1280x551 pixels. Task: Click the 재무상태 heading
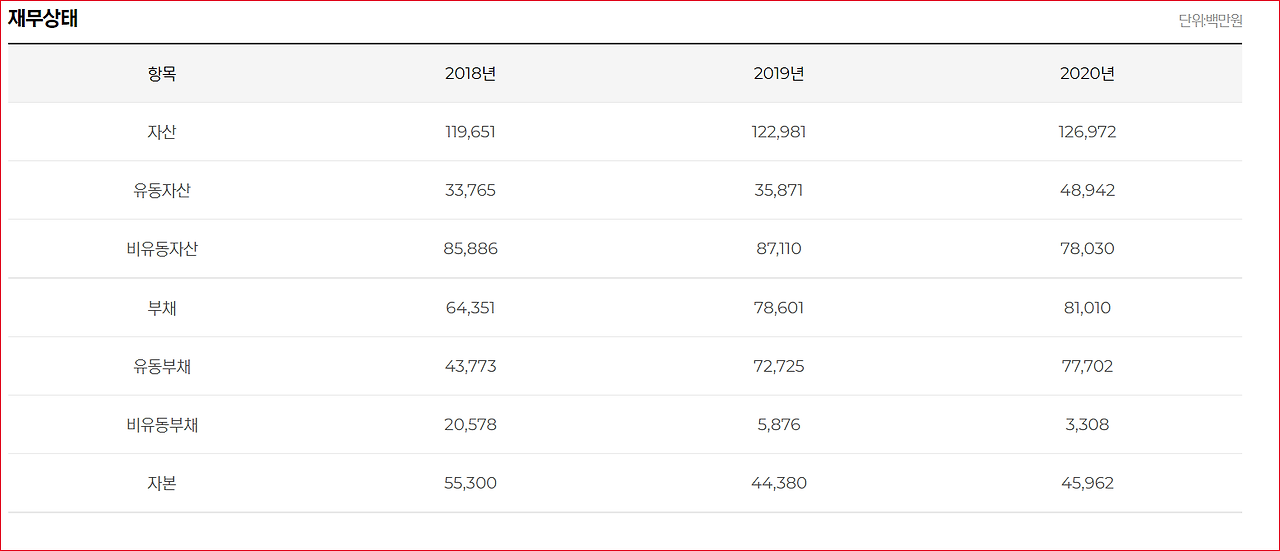pos(43,19)
